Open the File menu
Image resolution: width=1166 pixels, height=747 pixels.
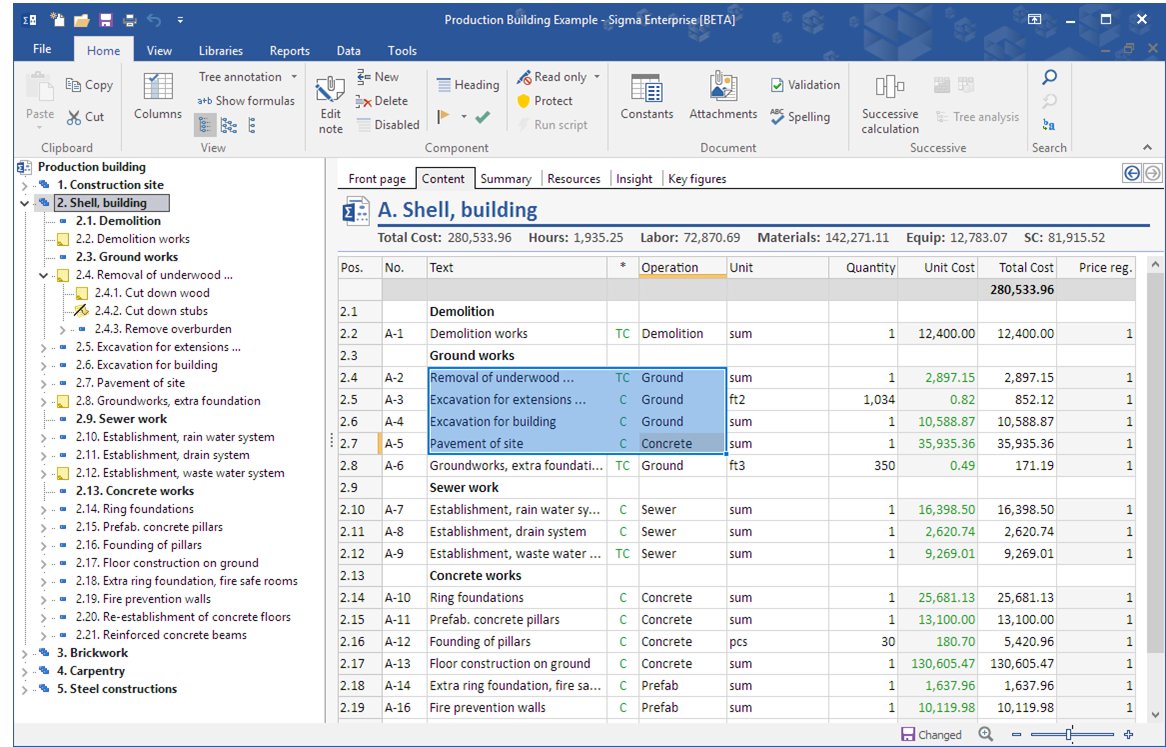[x=42, y=49]
